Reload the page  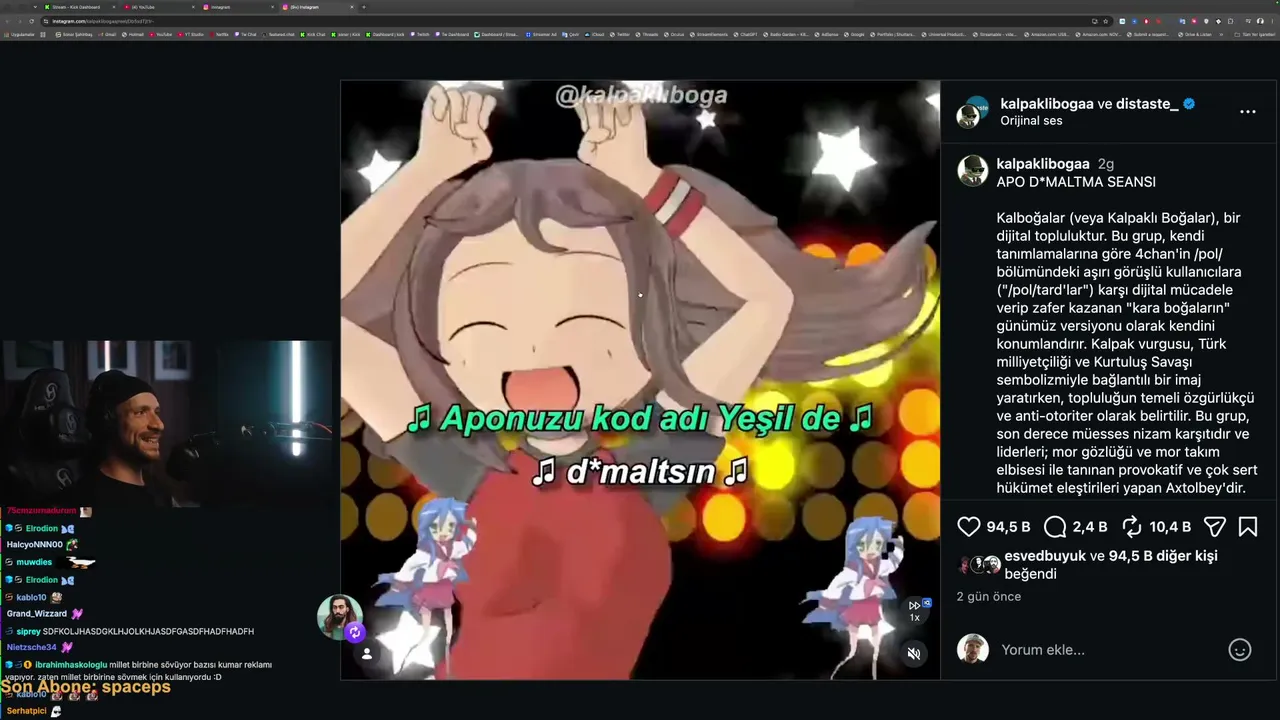[x=32, y=21]
